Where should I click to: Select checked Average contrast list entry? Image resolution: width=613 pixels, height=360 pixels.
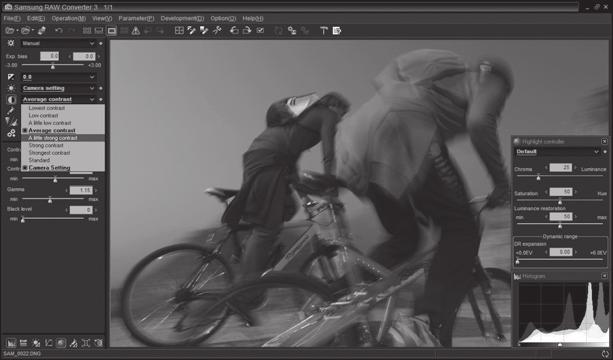pos(63,130)
